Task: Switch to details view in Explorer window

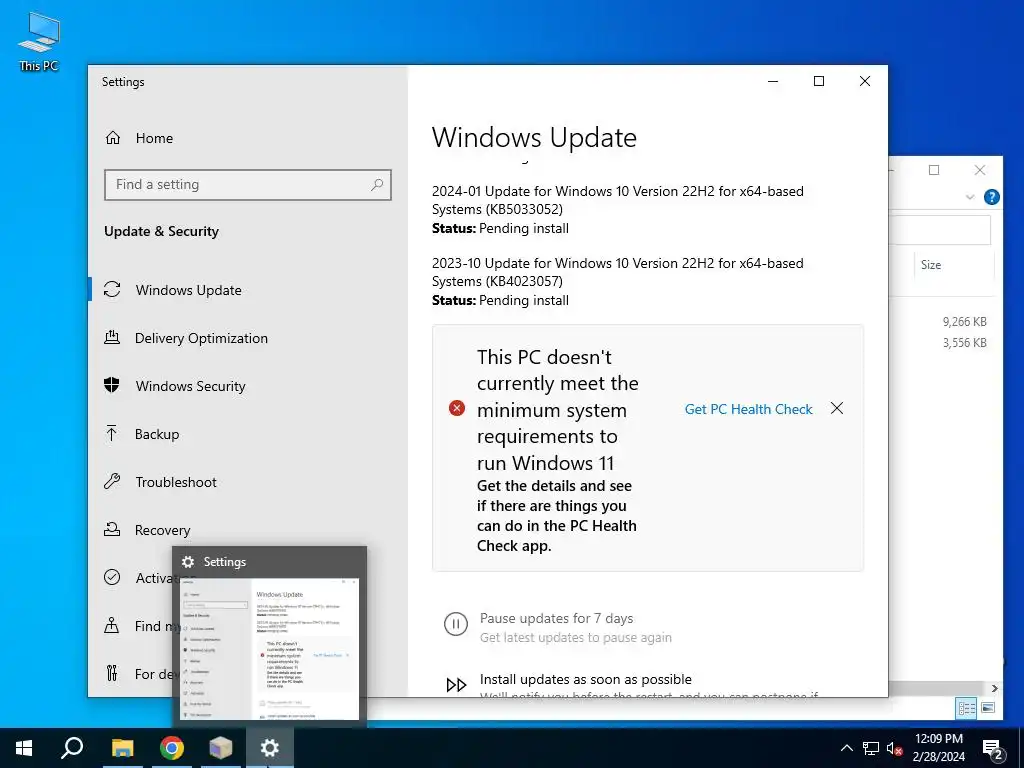Action: (967, 708)
